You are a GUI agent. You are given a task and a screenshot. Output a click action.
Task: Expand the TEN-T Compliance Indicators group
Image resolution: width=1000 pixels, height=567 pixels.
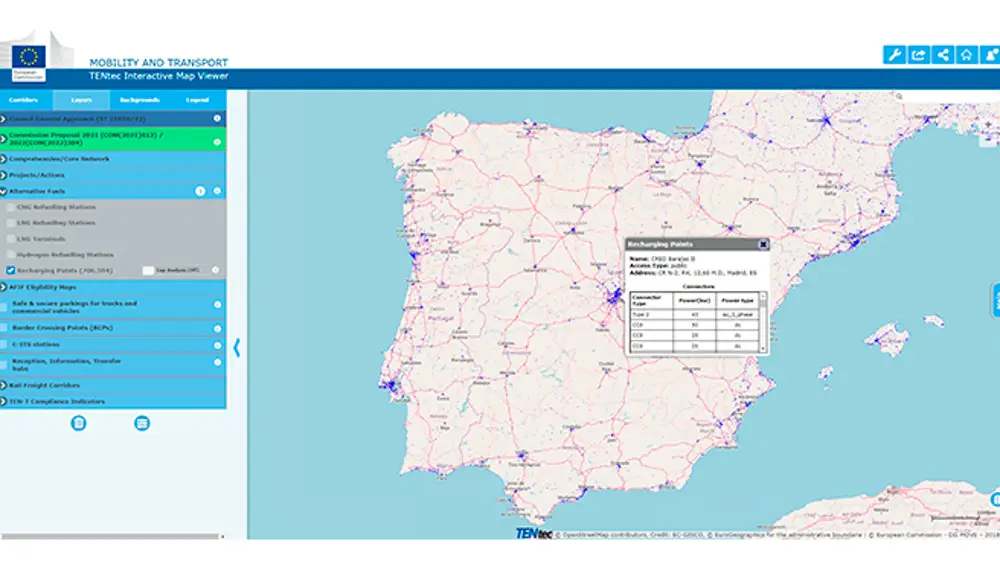[3, 401]
